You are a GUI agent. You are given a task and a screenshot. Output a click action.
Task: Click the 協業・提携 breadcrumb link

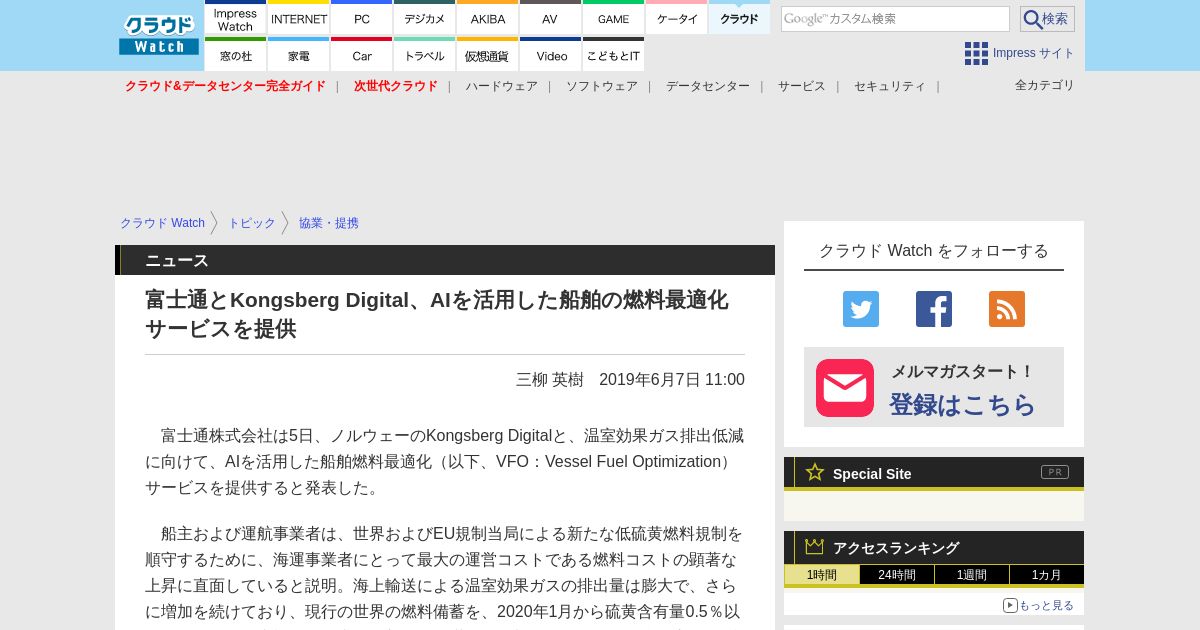click(329, 223)
